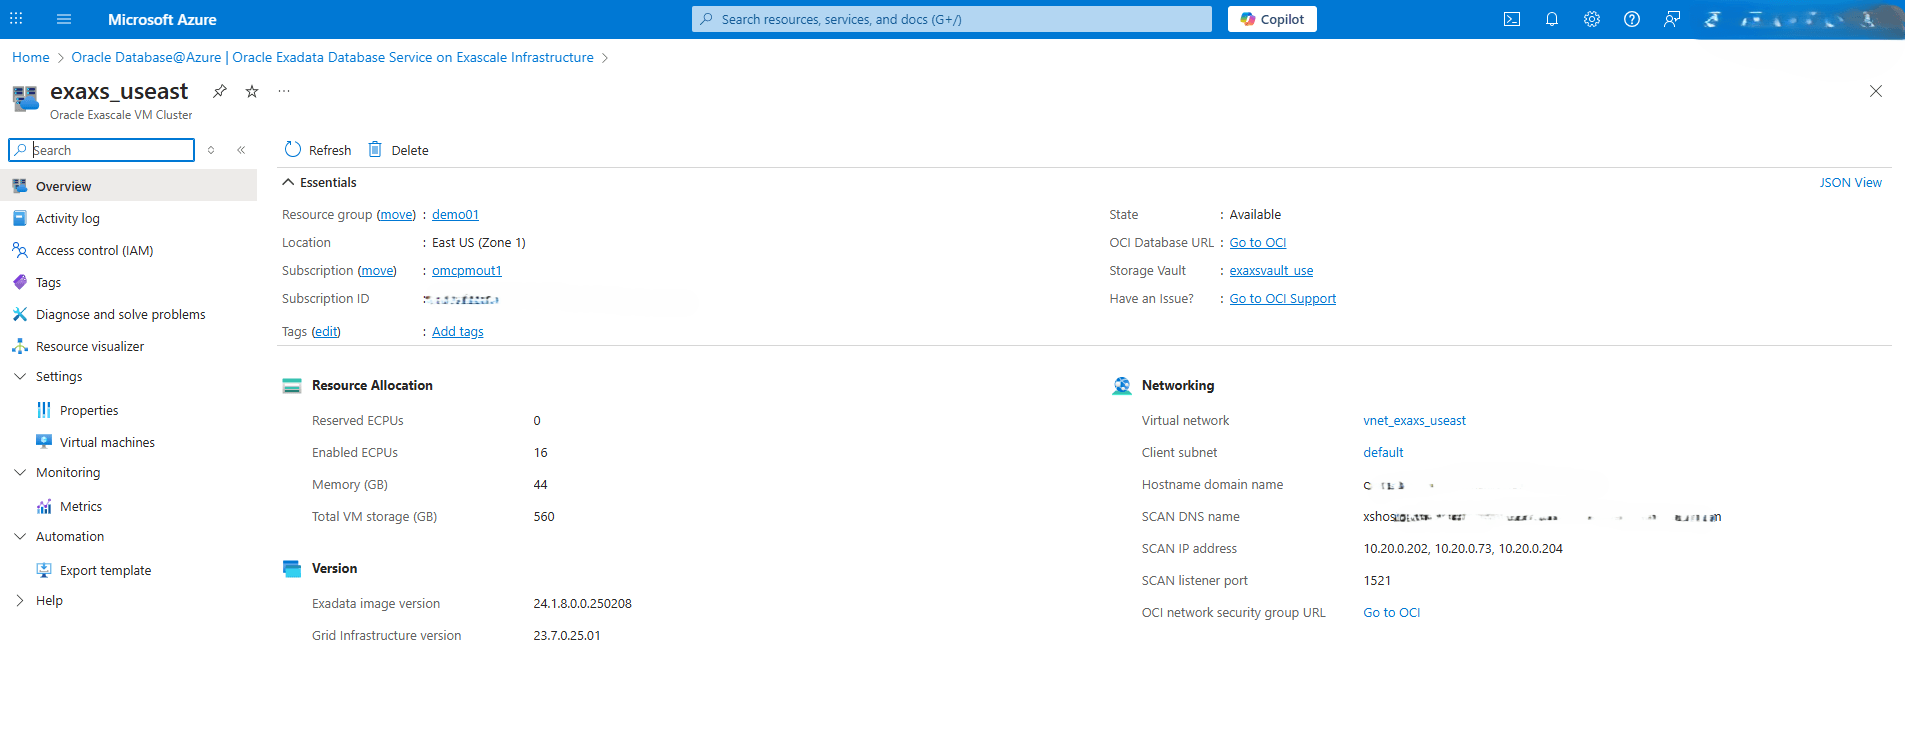The height and width of the screenshot is (740, 1905).
Task: Click Go to OCI Support link
Action: click(x=1283, y=298)
